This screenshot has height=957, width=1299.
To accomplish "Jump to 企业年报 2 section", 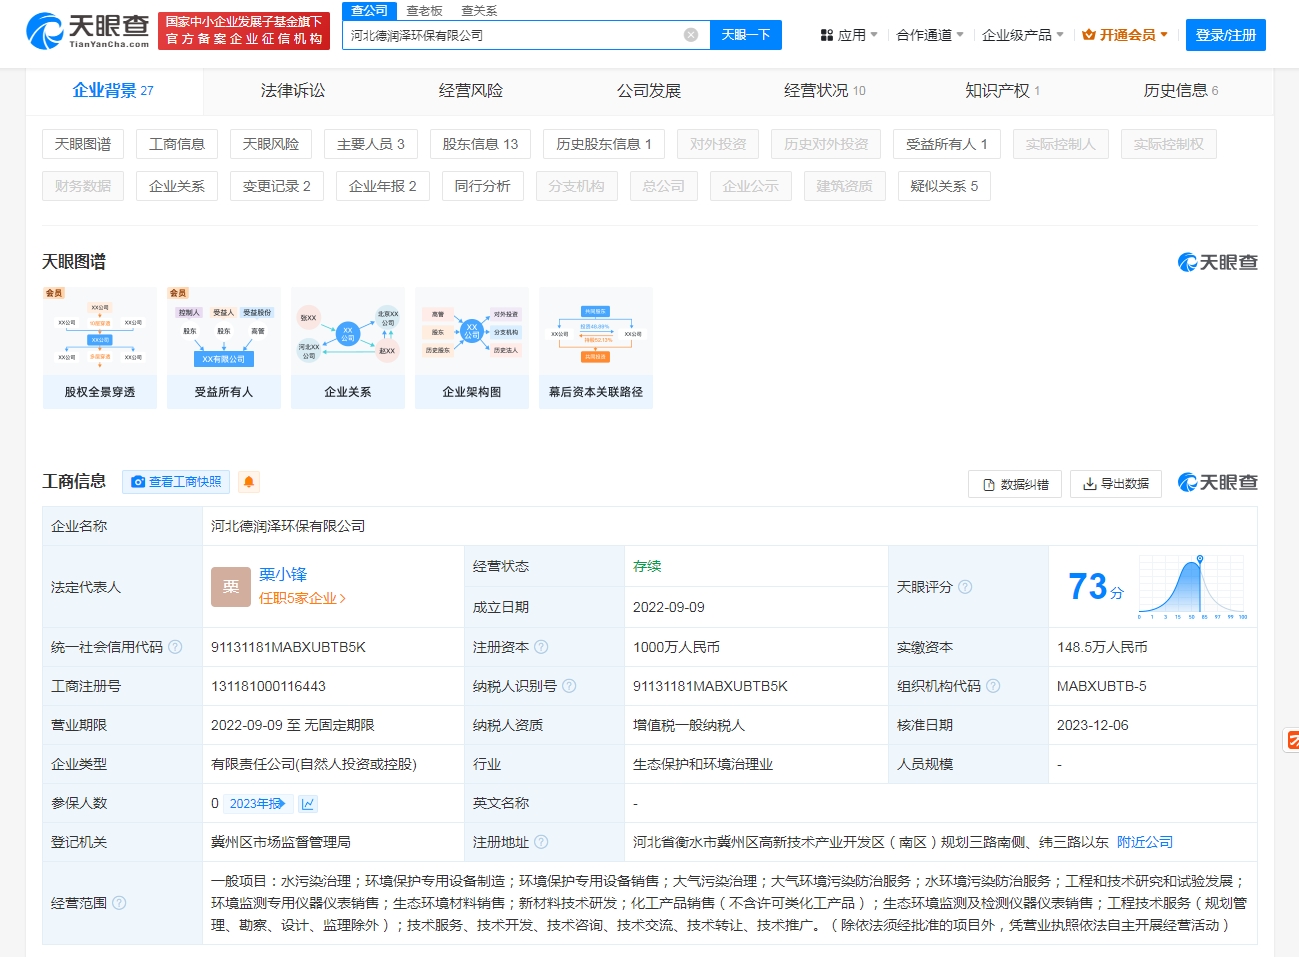I will coord(383,186).
